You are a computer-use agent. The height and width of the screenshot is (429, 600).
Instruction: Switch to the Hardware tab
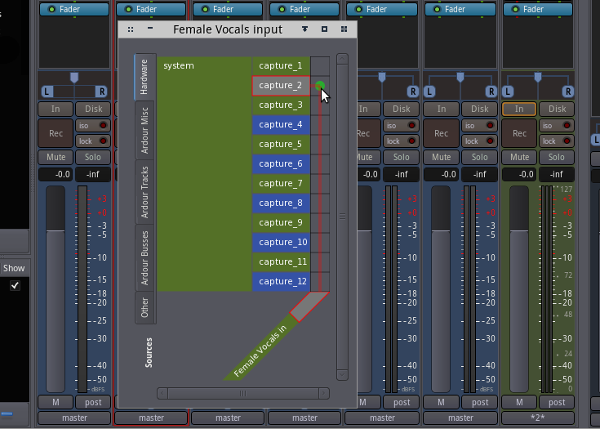[x=145, y=77]
